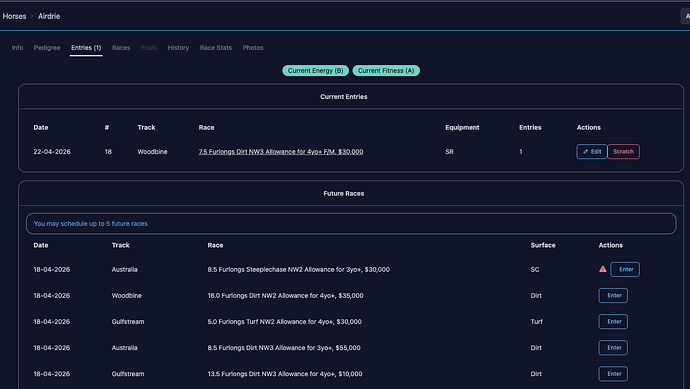690x389 pixels.
Task: Switch to the Pedigree tab
Action: pyautogui.click(x=47, y=48)
